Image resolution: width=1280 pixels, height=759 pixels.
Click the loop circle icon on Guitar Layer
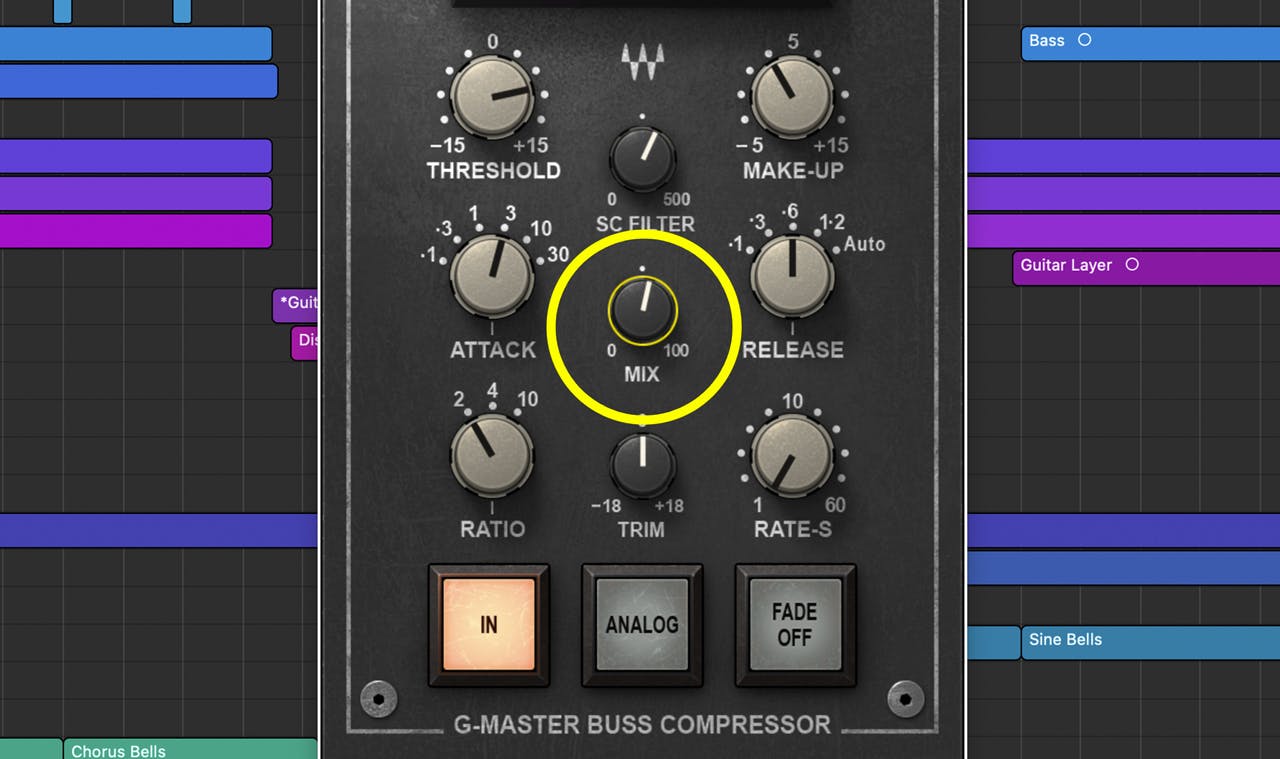tap(1132, 265)
